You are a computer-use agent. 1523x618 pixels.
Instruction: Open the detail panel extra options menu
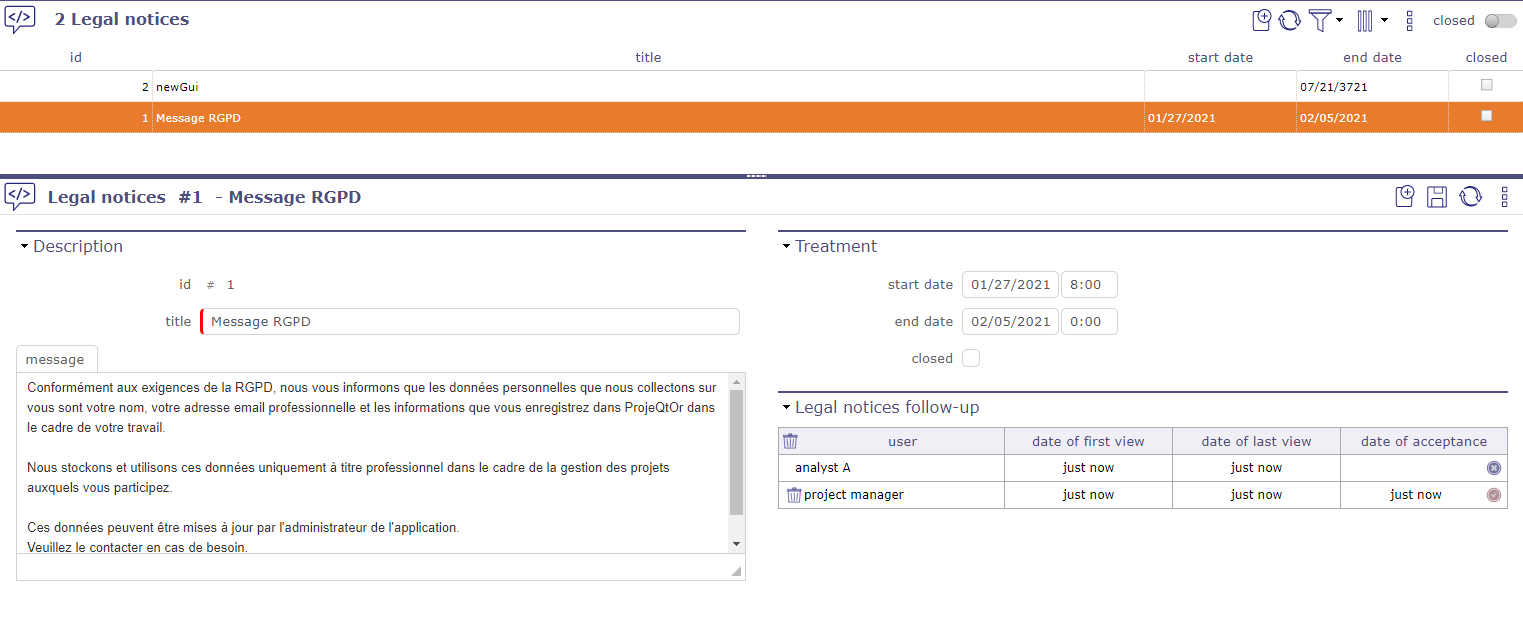point(1504,197)
